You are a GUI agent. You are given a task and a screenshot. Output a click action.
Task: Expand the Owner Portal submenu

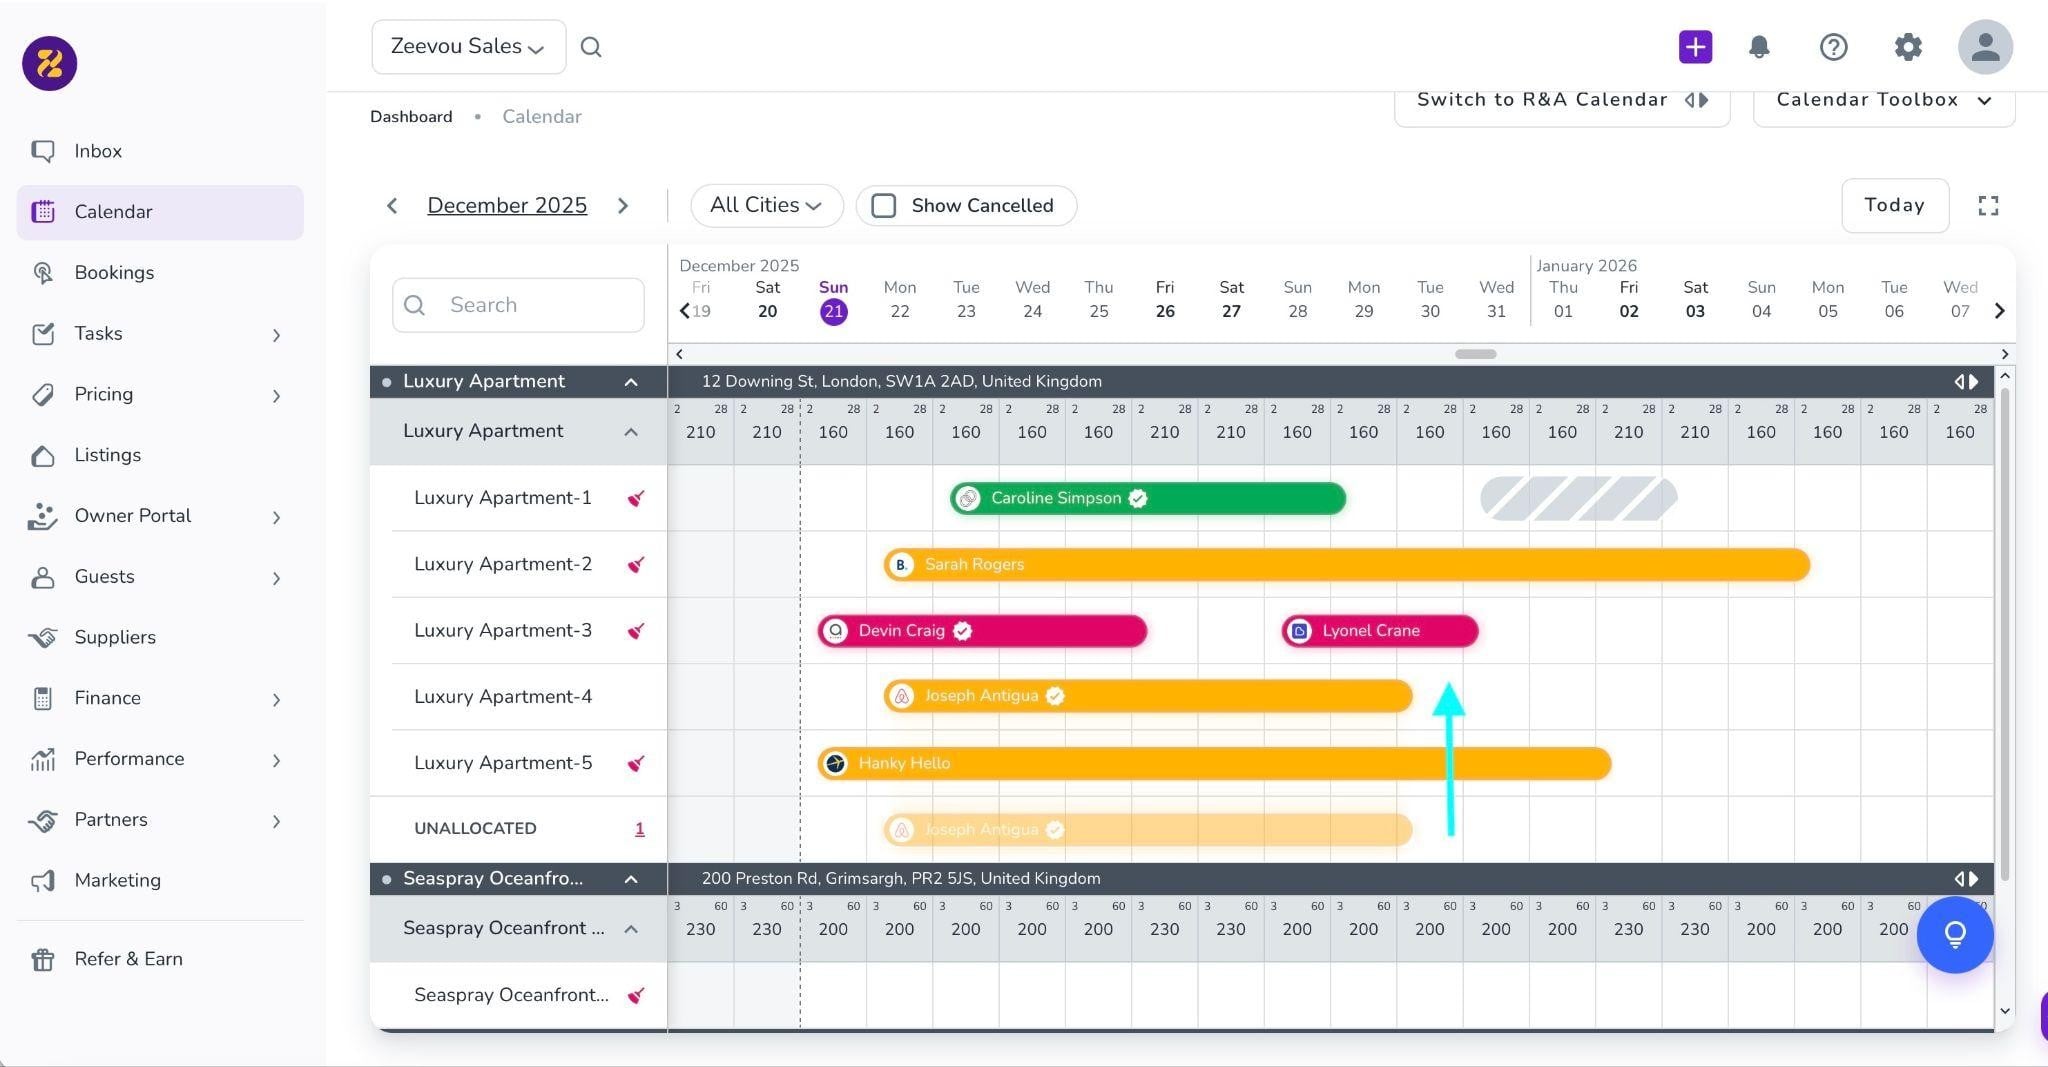[277, 517]
